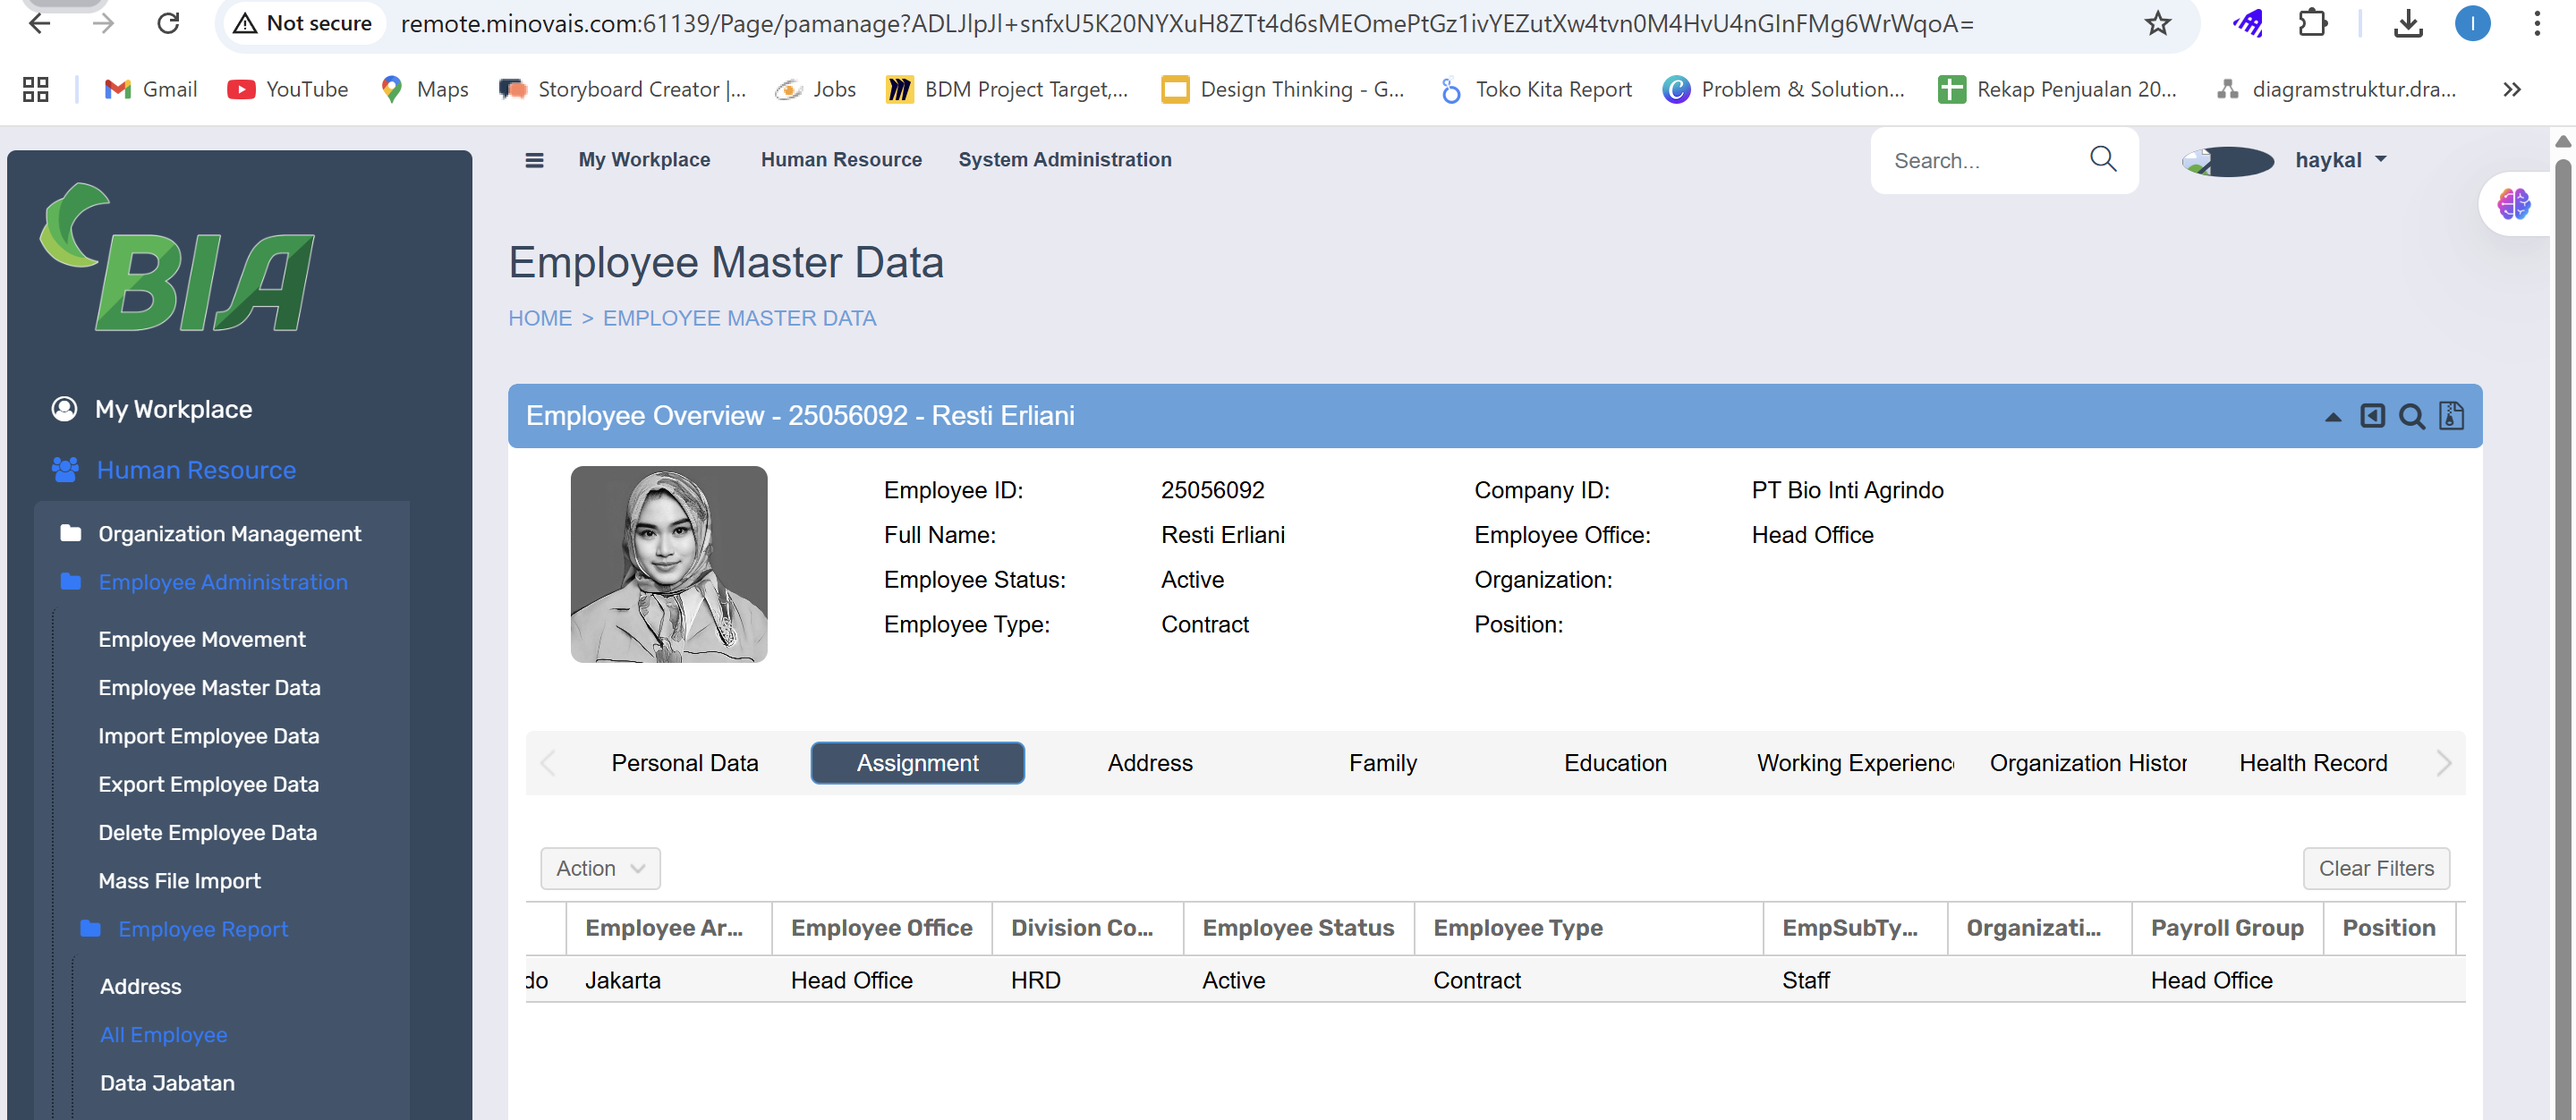This screenshot has height=1120, width=2576.
Task: Click the EMPLOYEE MASTER DATA breadcrumb
Action: tap(739, 318)
